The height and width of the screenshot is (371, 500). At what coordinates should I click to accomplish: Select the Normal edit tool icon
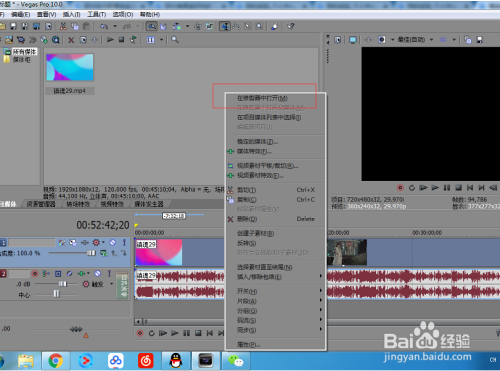pos(225,26)
